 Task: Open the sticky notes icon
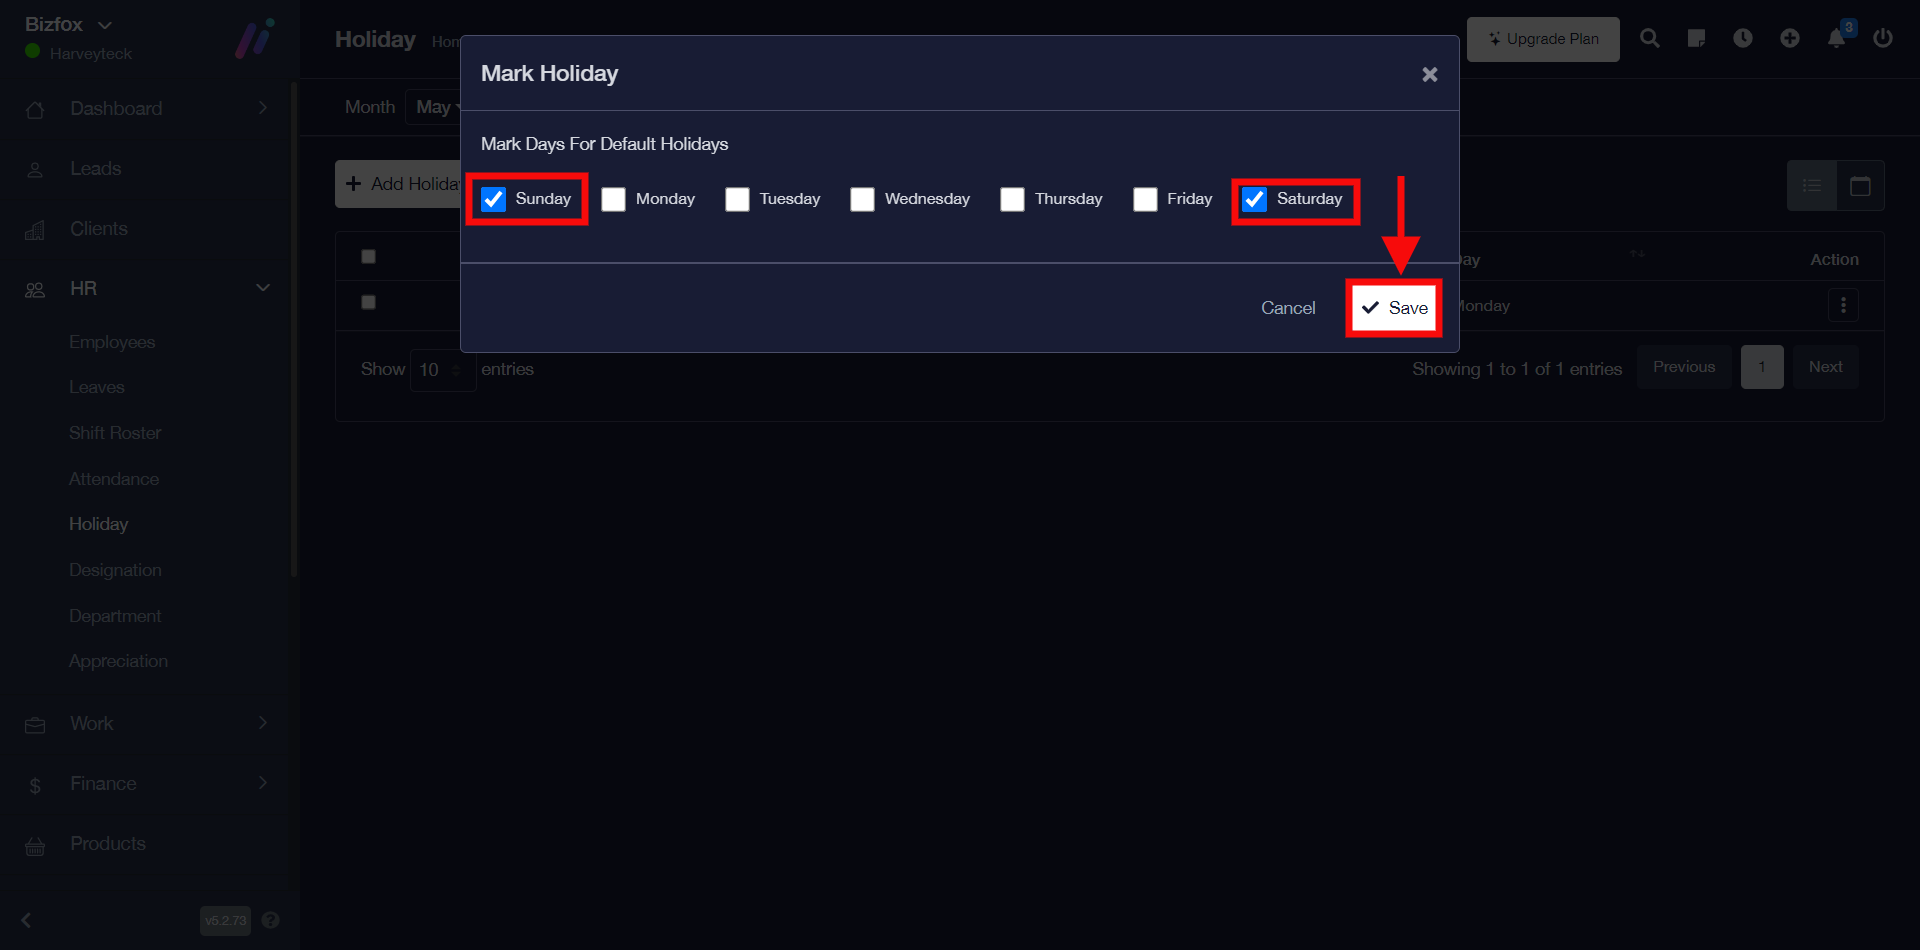pos(1696,39)
